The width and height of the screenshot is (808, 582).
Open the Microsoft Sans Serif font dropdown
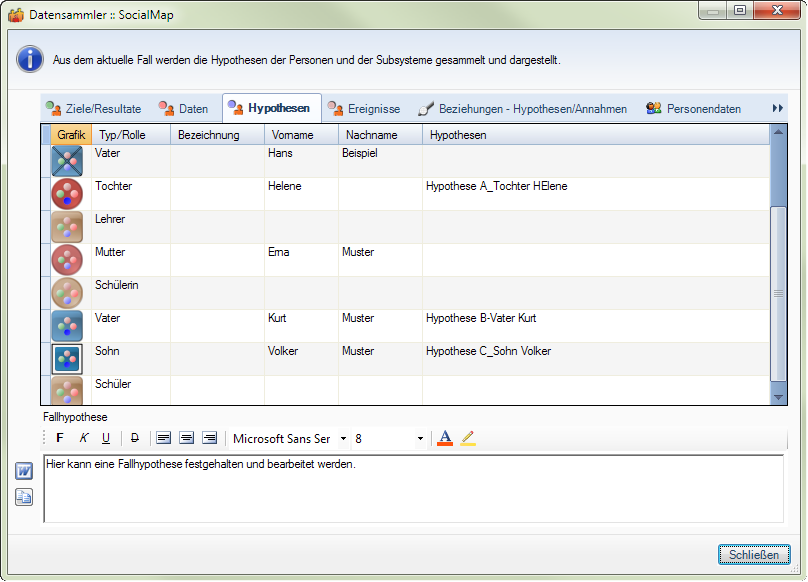tap(343, 439)
